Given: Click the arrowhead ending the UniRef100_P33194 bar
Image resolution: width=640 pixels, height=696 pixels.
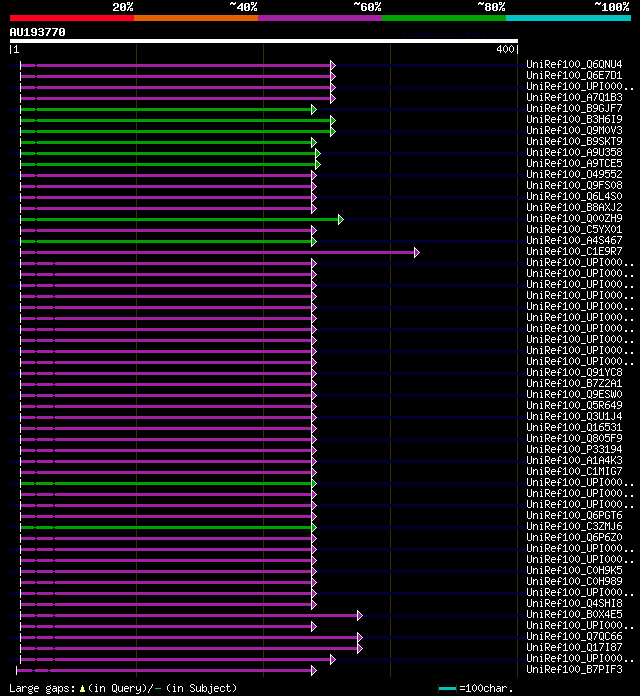Looking at the screenshot, I should tap(314, 451).
